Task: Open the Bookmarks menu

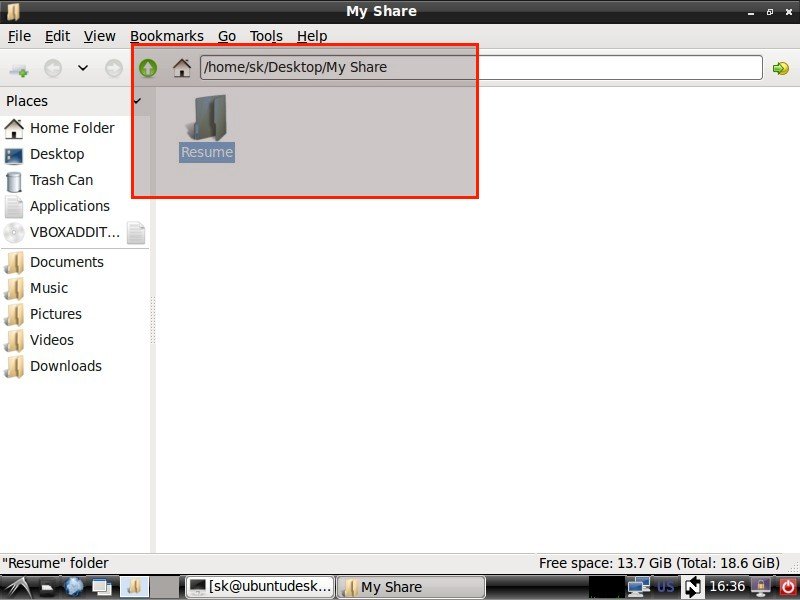Action: click(167, 36)
